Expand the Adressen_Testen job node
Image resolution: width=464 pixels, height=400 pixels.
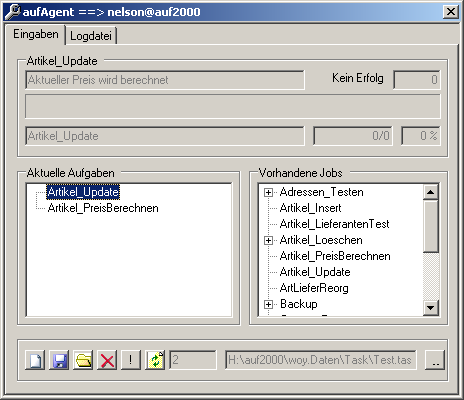tap(268, 192)
